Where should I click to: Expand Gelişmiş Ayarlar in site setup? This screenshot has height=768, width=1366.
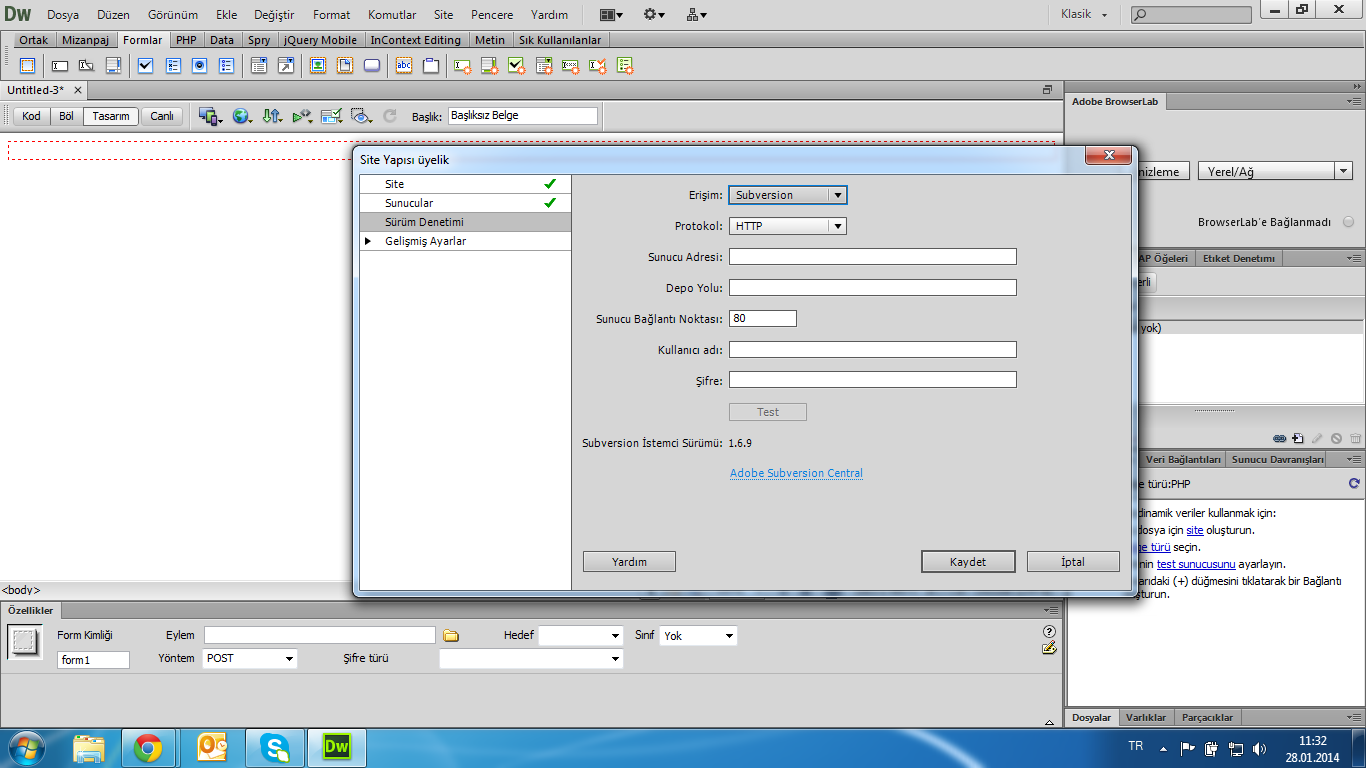[367, 241]
